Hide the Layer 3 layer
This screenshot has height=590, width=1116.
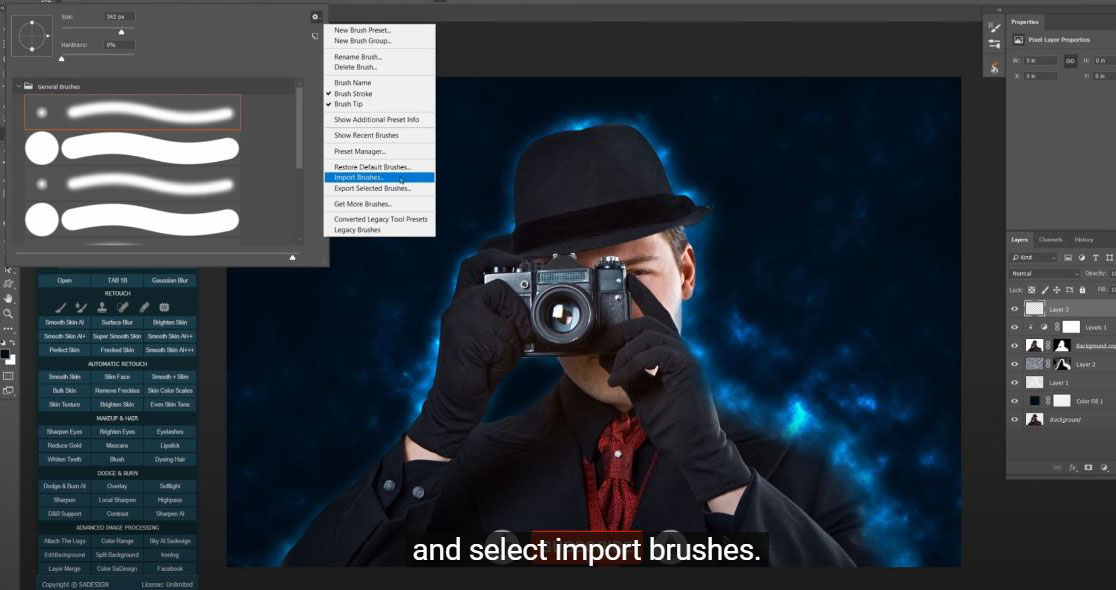pos(1015,308)
